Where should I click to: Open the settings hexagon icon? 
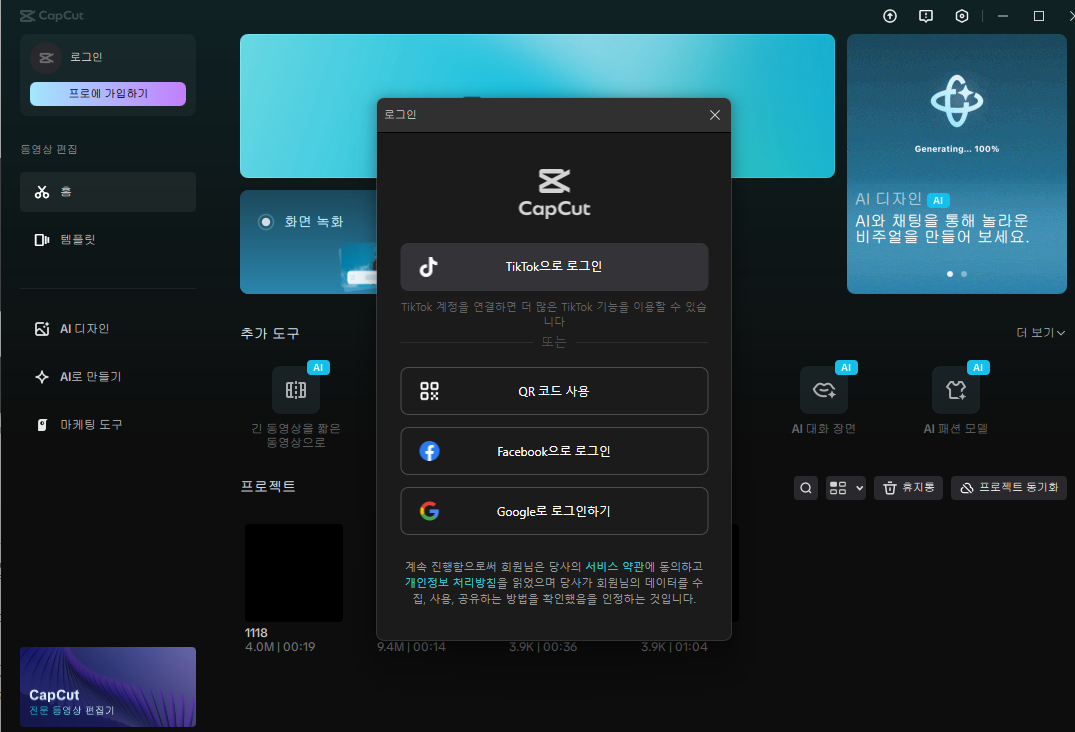tap(962, 16)
